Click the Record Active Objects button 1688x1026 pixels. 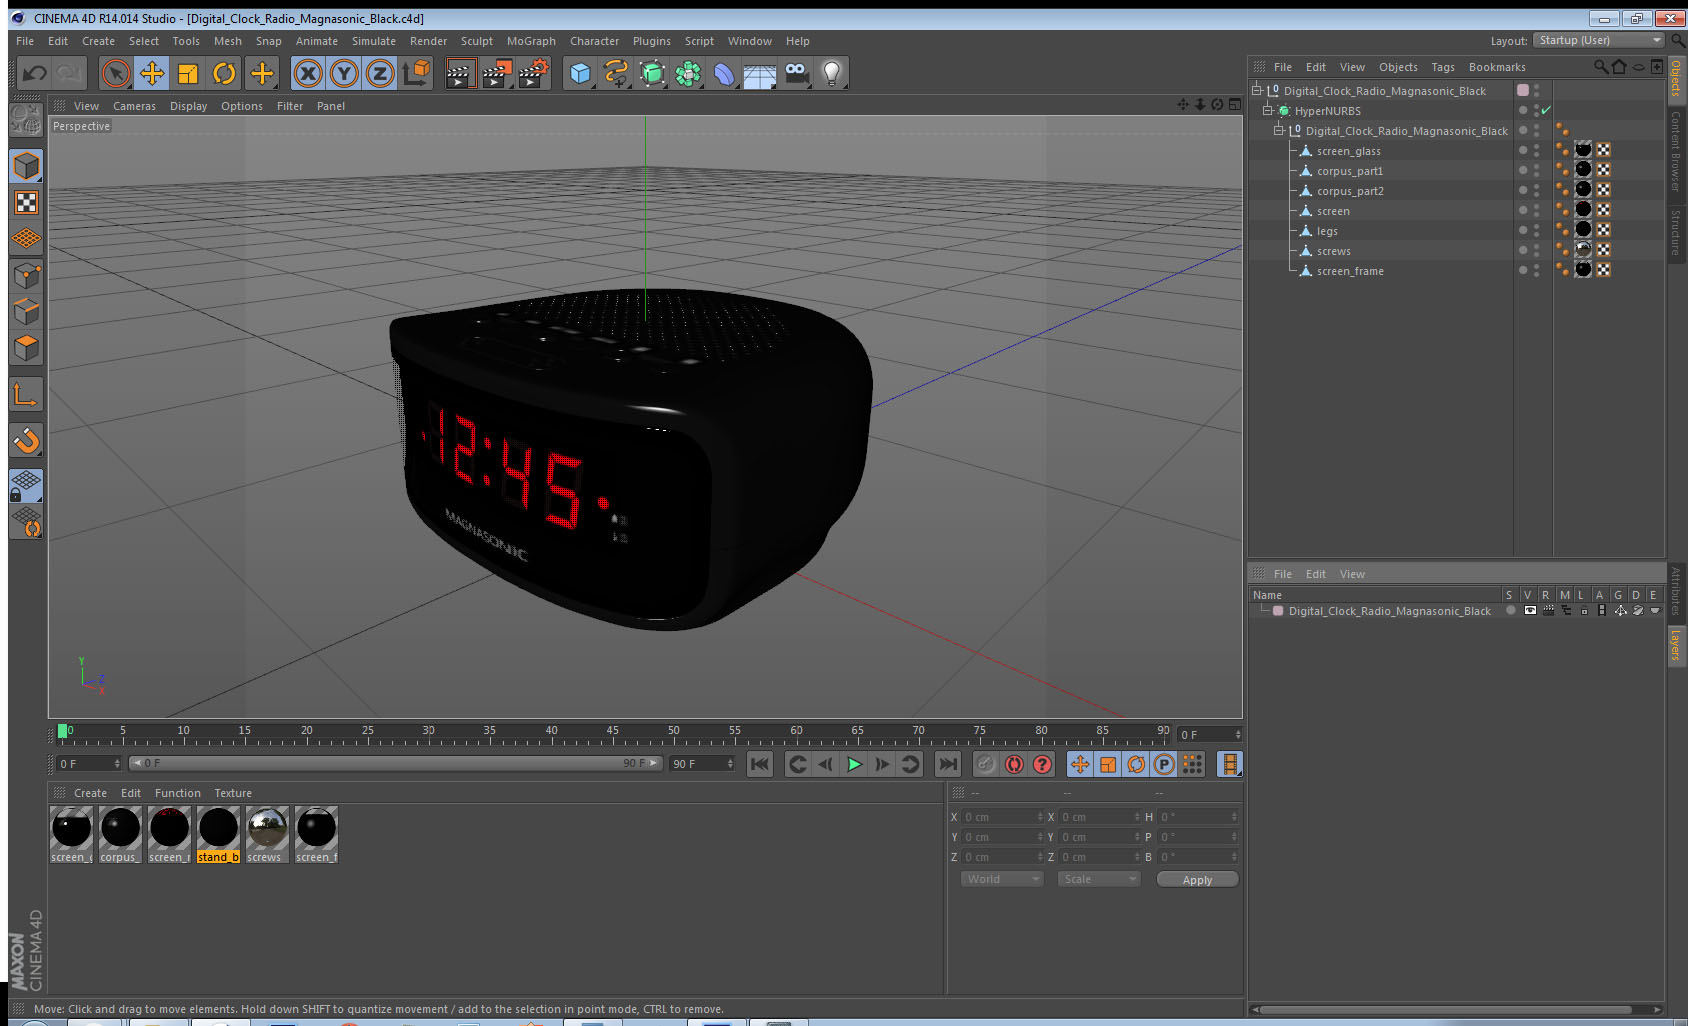coord(986,764)
